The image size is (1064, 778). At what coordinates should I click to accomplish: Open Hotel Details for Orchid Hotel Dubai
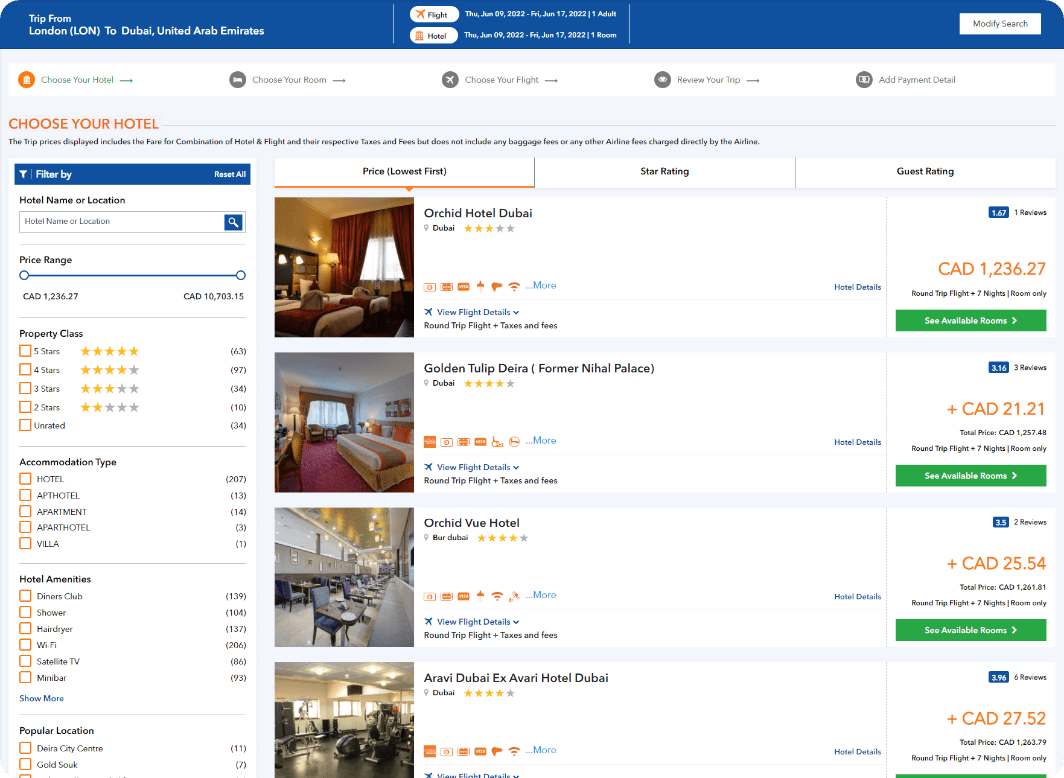858,288
